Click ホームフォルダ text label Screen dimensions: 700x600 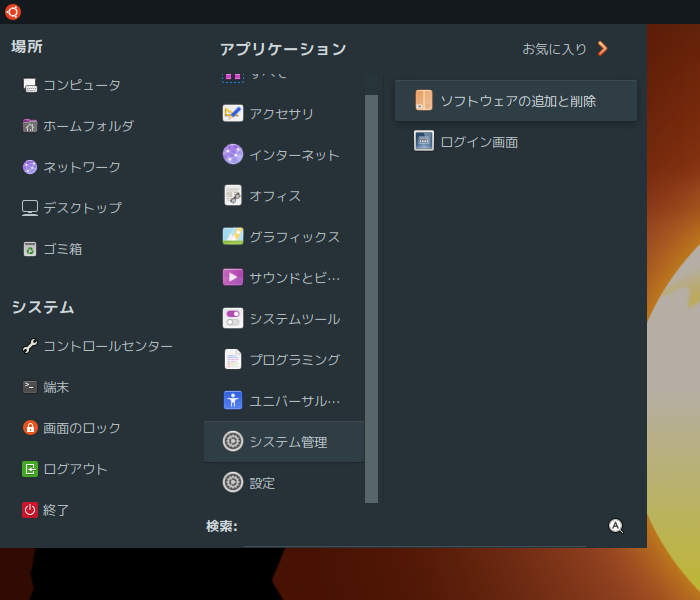coord(88,126)
